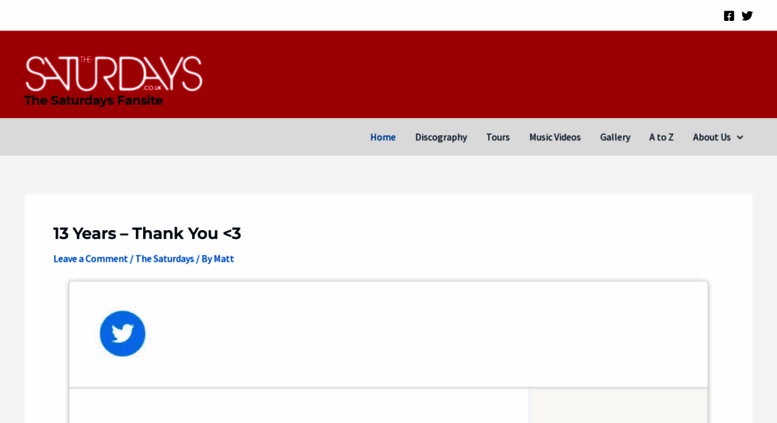777x423 pixels.
Task: Click The Saturdays logo image
Action: [114, 73]
